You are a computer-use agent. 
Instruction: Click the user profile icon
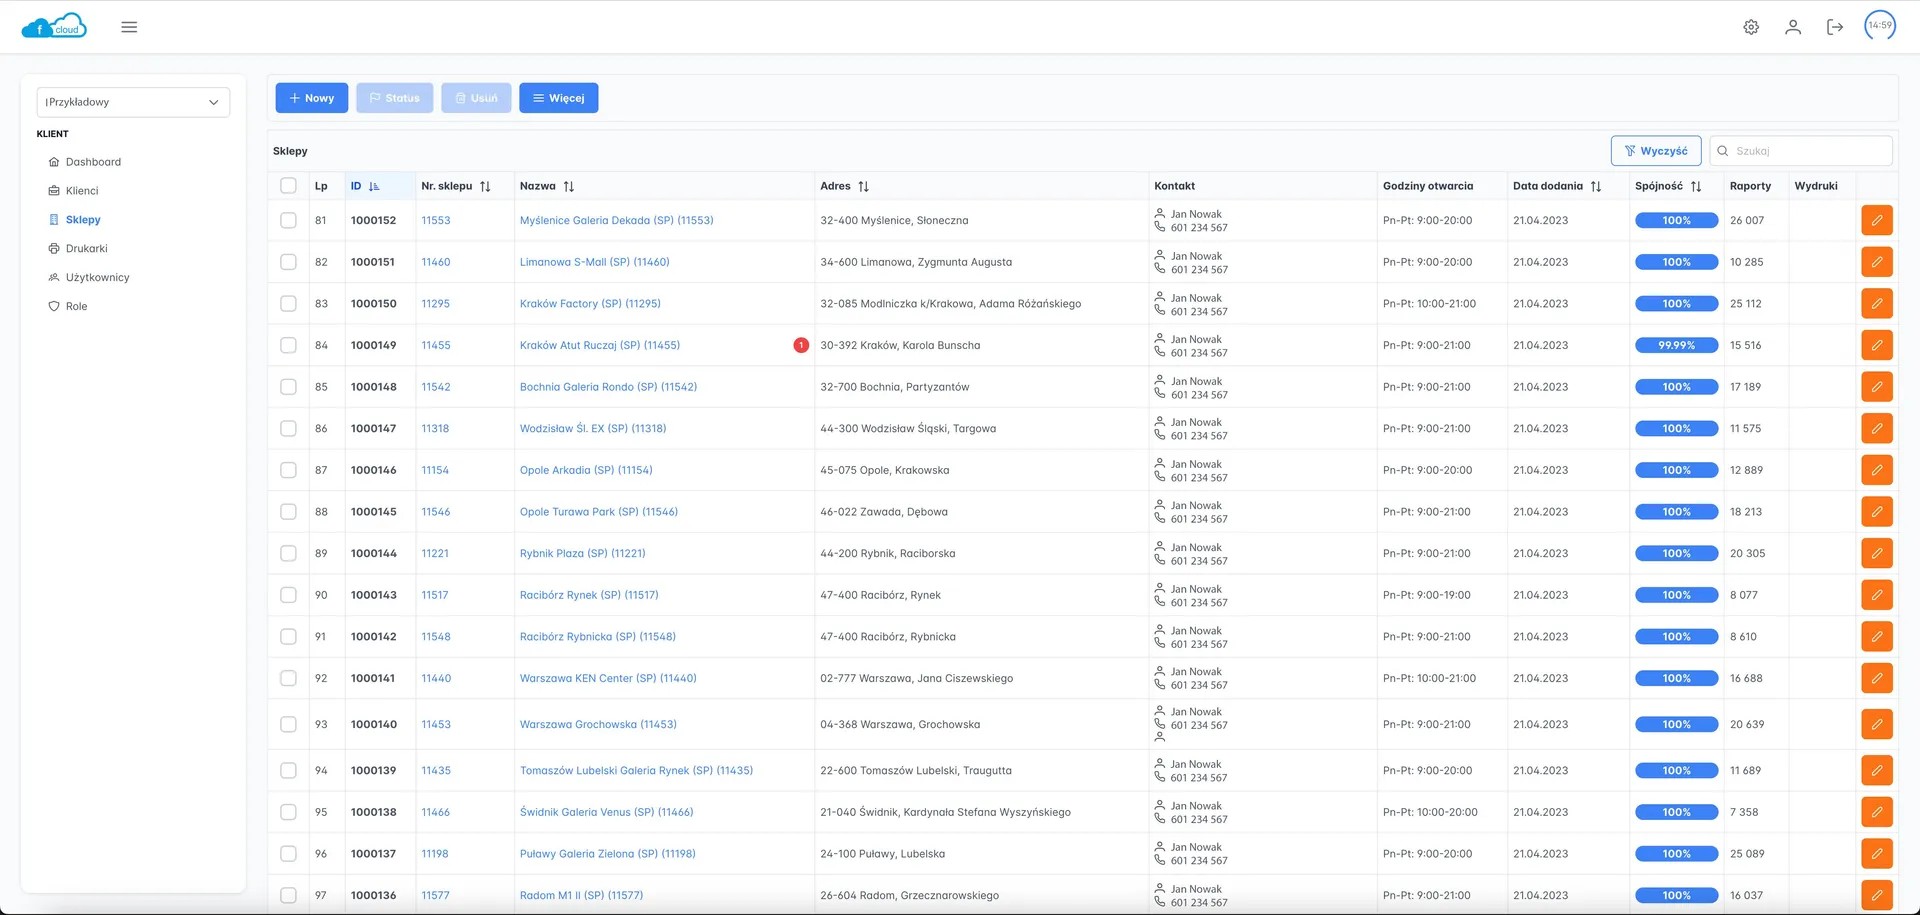tap(1793, 27)
